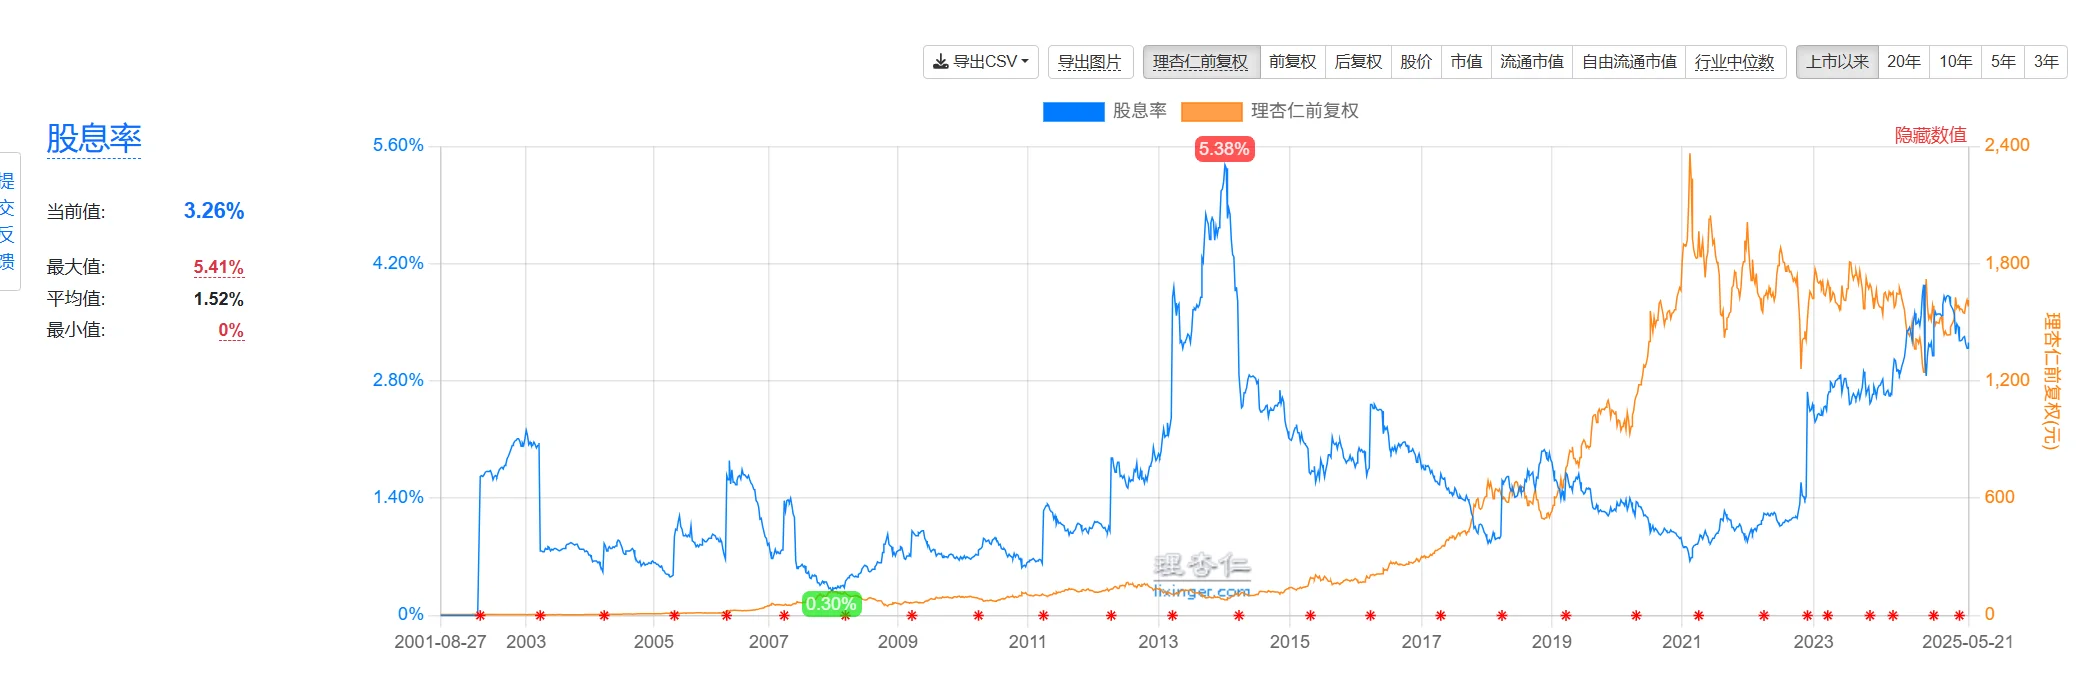2092x682 pixels.
Task: Choose the 股价 option
Action: pos(1416,62)
